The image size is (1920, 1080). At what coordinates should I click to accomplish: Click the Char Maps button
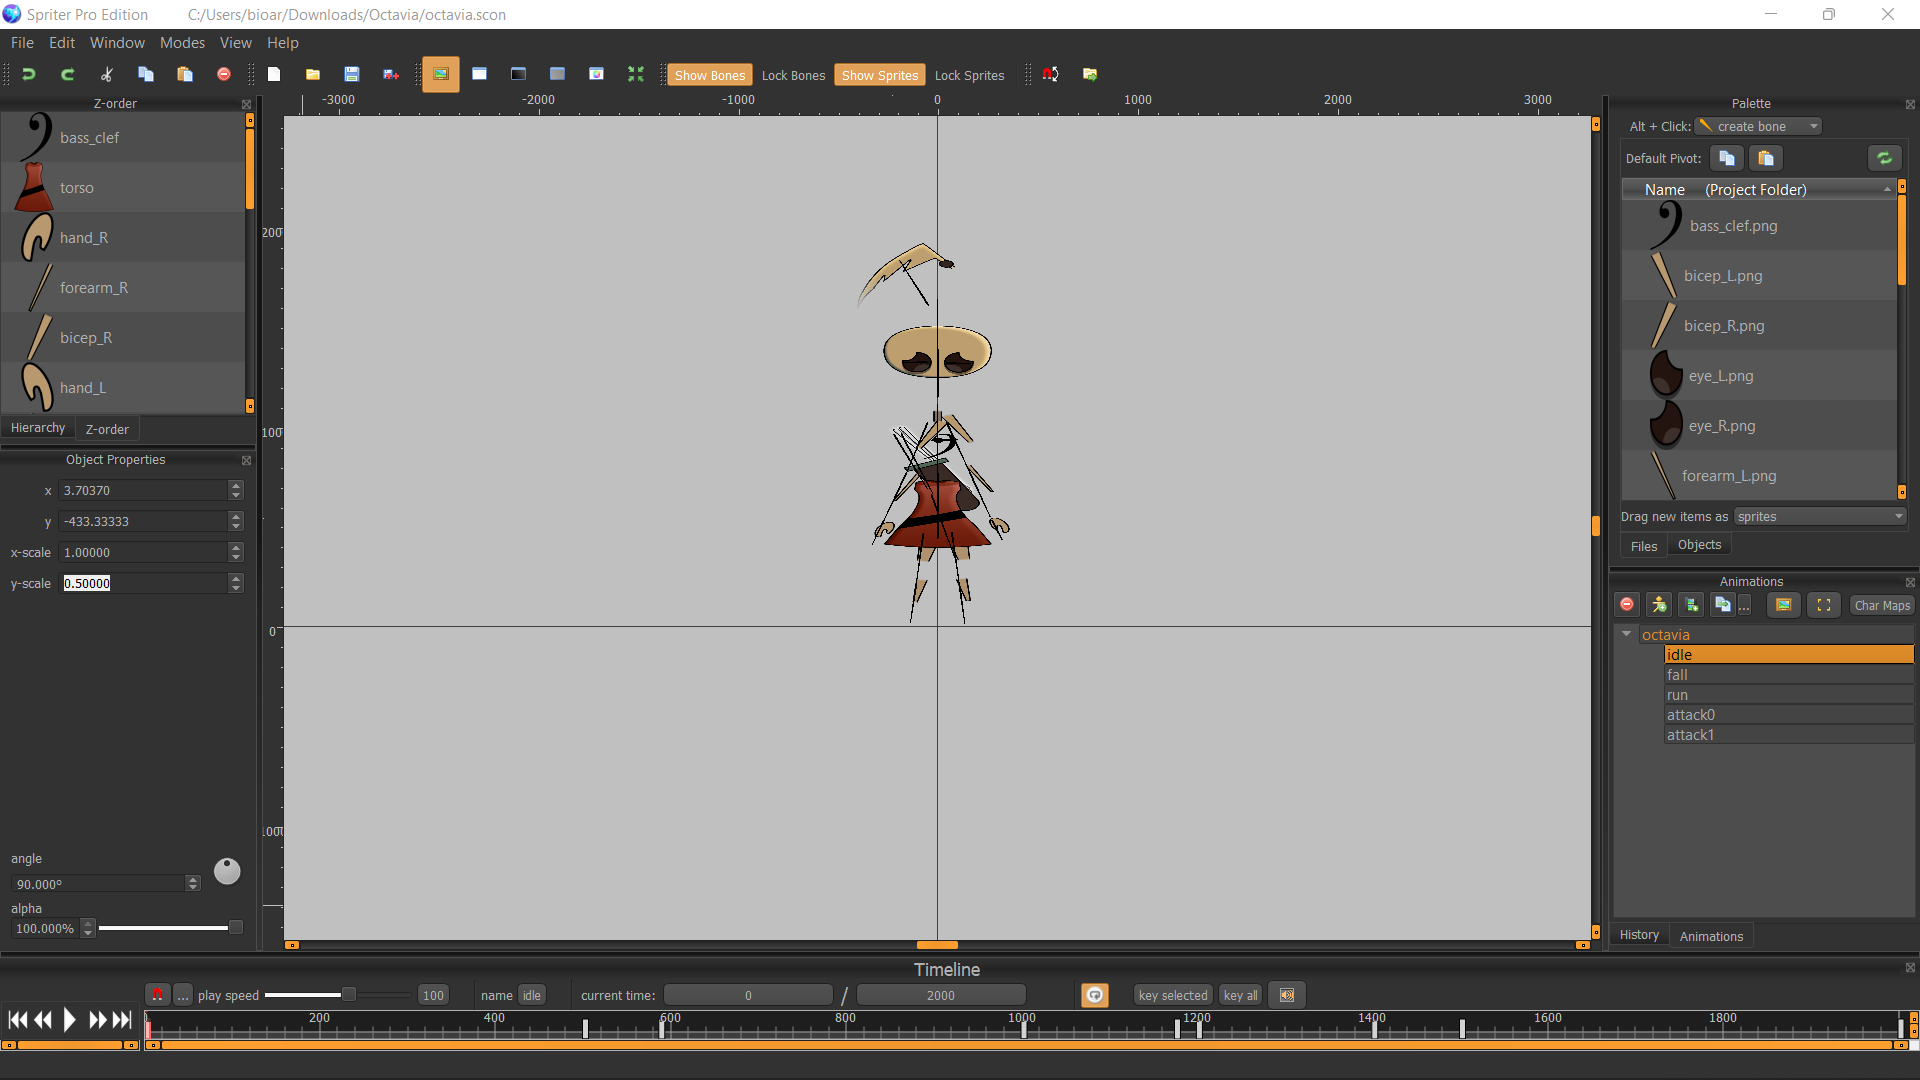coord(1882,605)
